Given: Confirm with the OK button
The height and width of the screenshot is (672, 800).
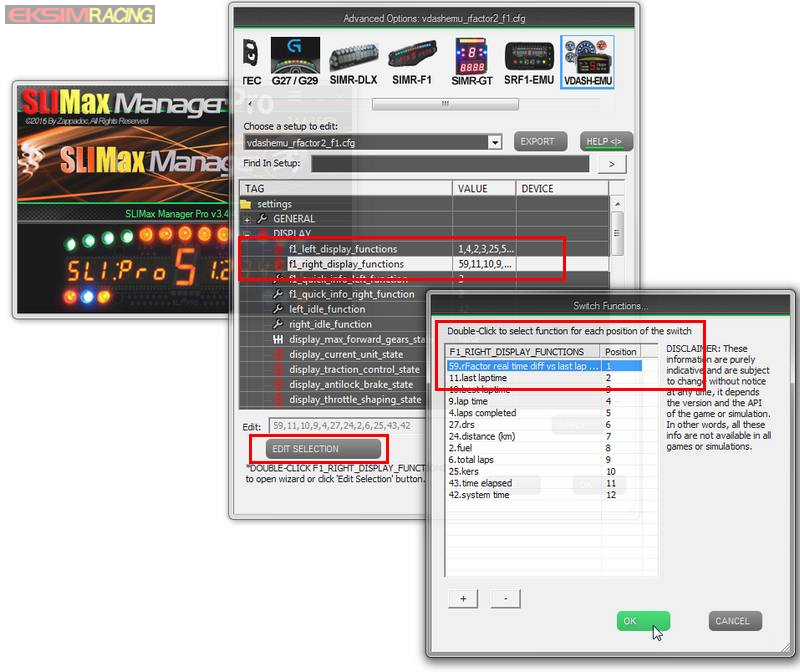Looking at the screenshot, I should click(x=643, y=621).
